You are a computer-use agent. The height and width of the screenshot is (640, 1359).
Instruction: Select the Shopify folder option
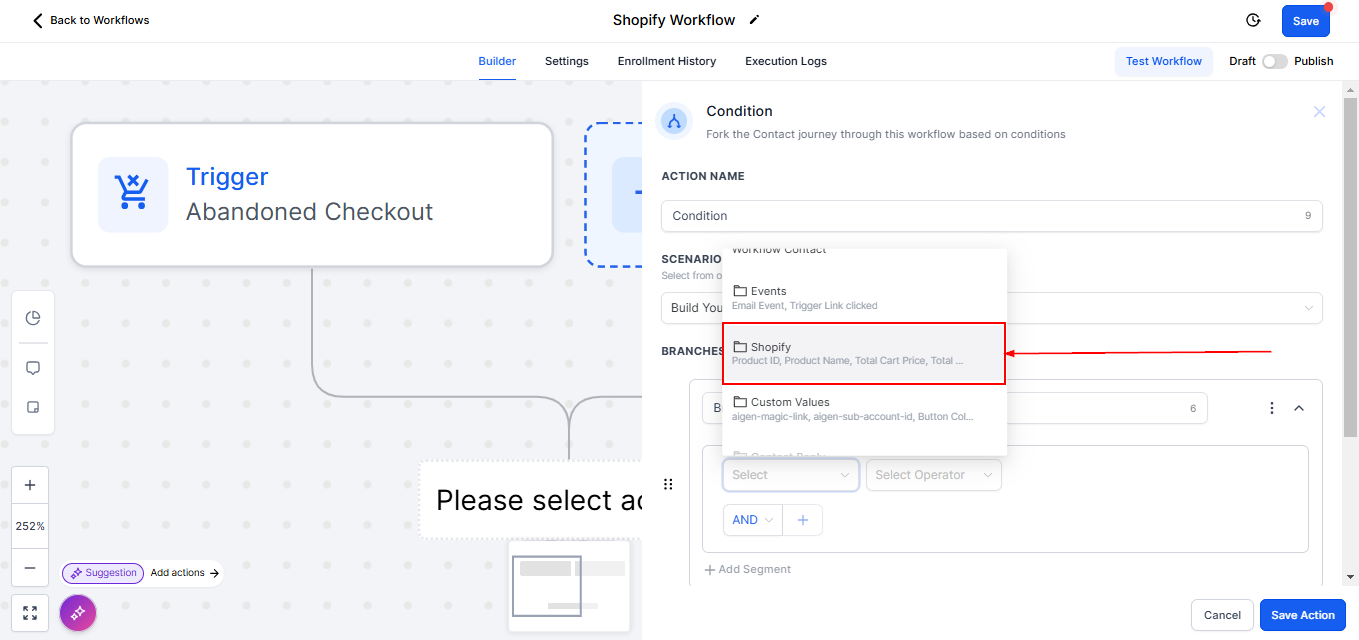[x=863, y=353]
